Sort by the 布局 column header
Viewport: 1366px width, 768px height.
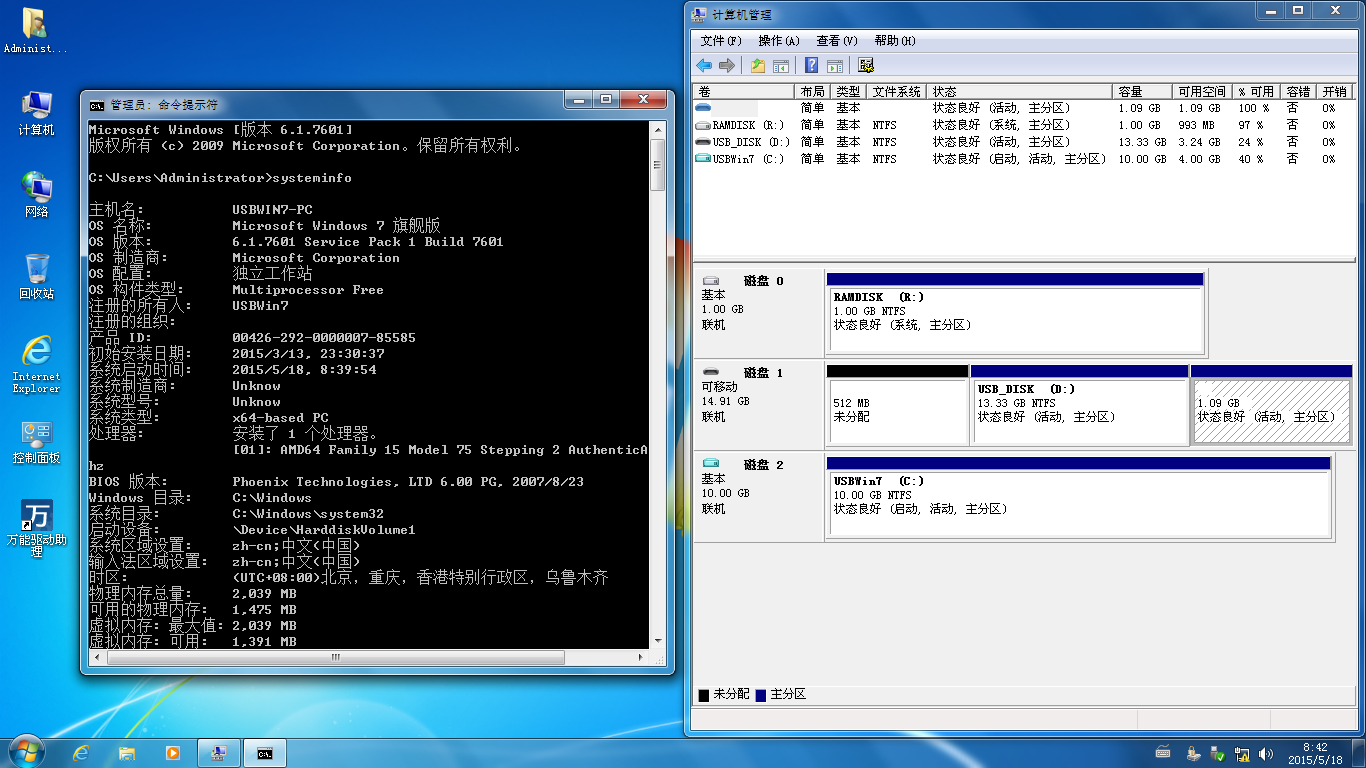[814, 91]
